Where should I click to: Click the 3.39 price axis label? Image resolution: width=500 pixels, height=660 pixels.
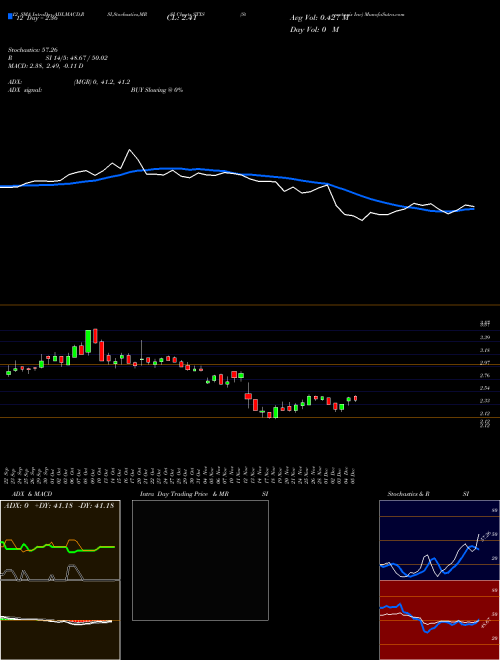click(x=484, y=337)
